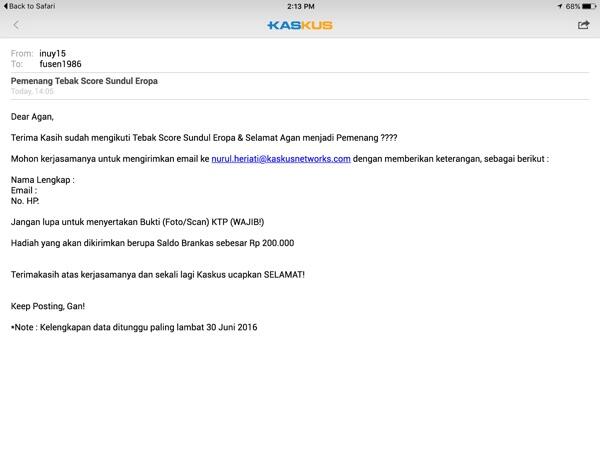Tap the KTP (WAJIB!) reminder line
The width and height of the screenshot is (600, 450).
137,222
